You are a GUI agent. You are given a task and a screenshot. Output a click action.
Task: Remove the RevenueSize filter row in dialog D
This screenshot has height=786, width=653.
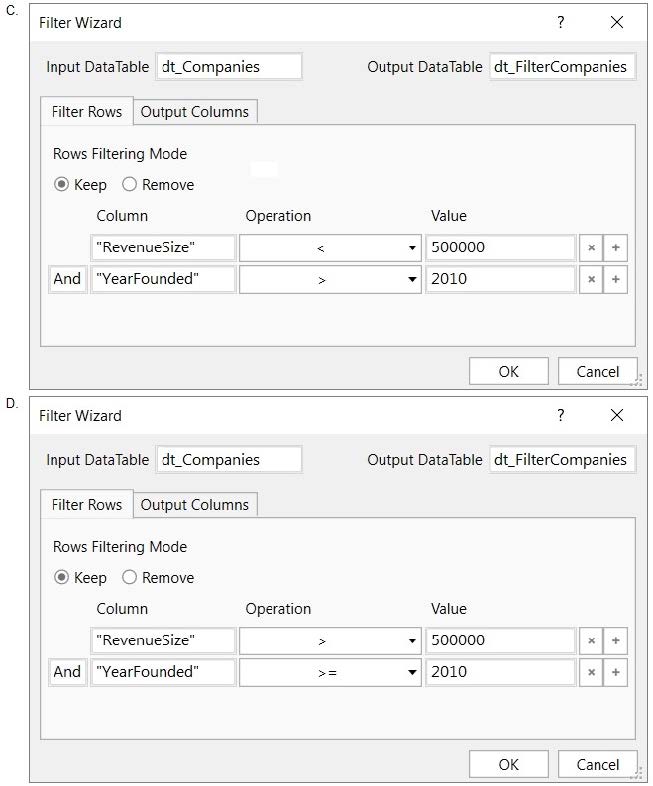click(591, 641)
